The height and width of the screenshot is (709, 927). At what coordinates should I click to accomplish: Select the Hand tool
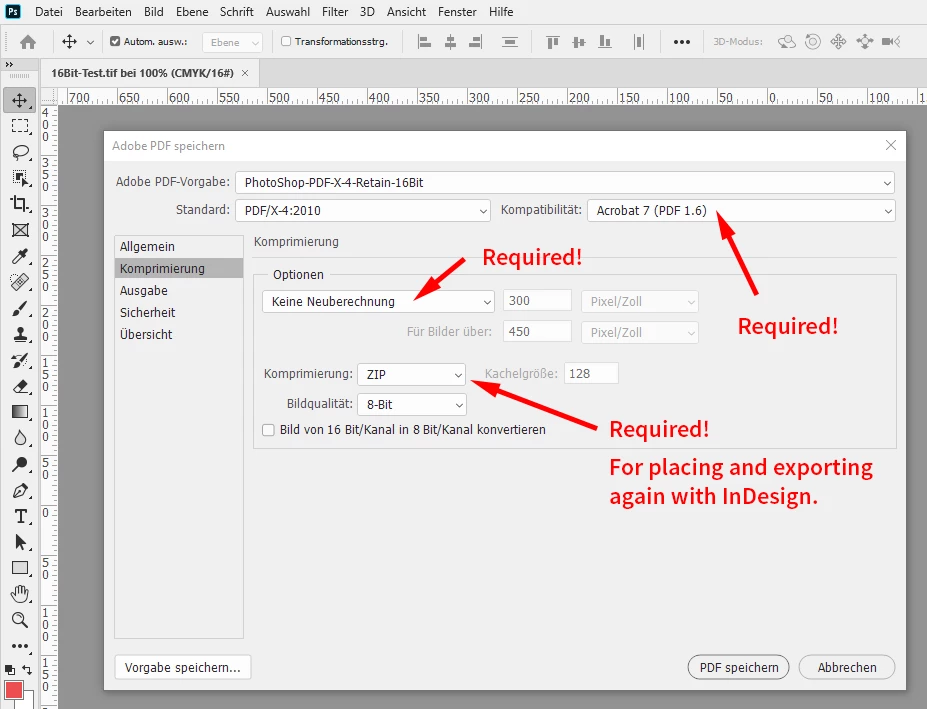pos(20,594)
